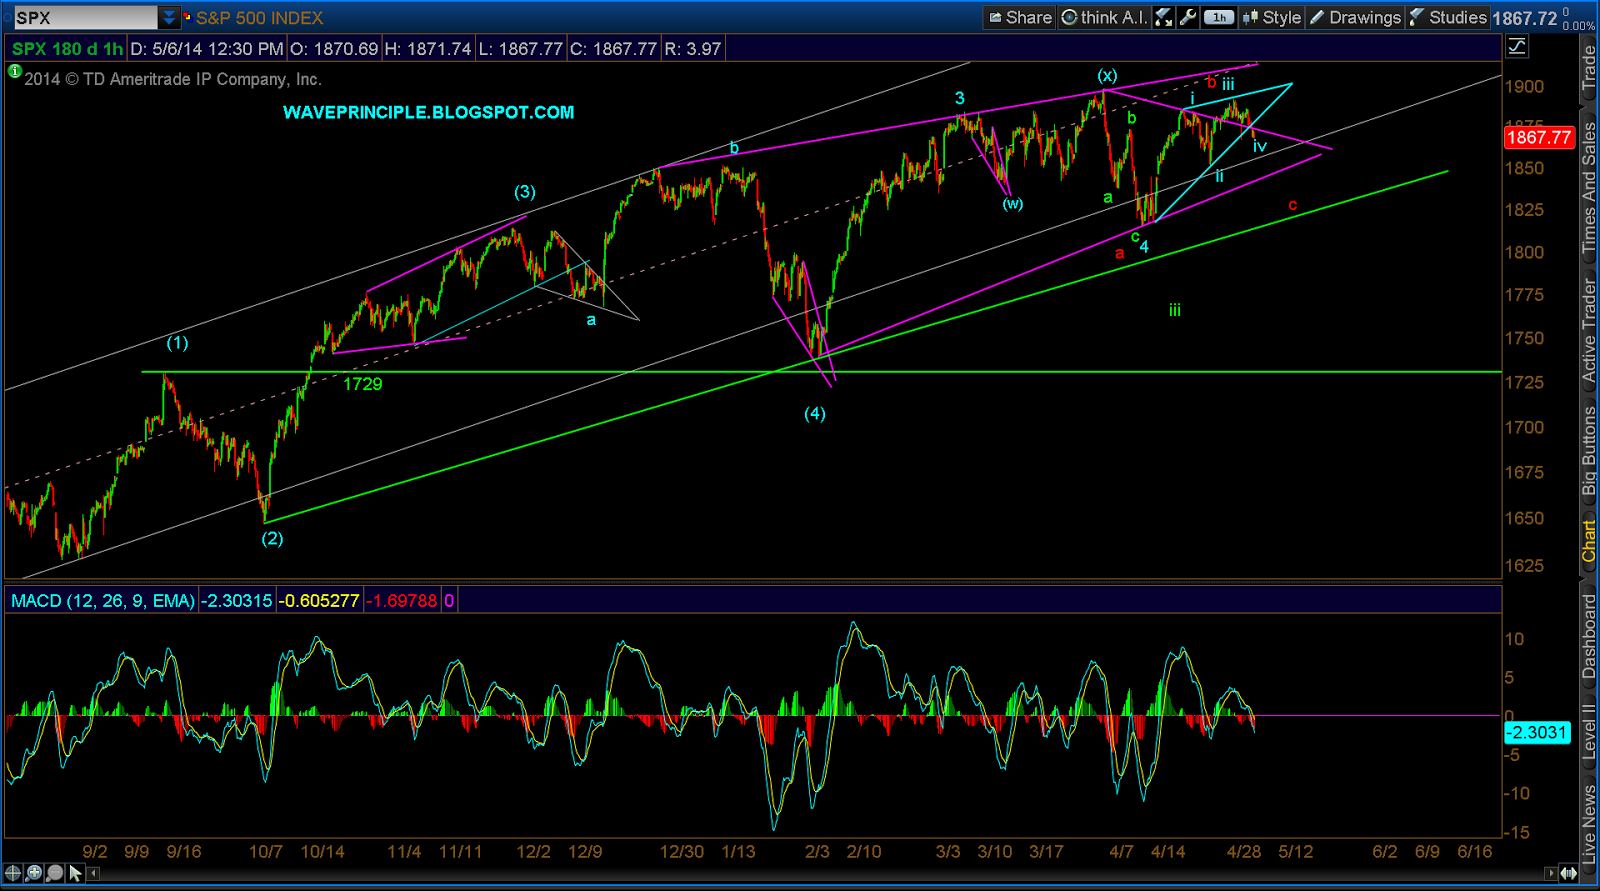This screenshot has width=1600, height=891.
Task: Open the wrench chart settings icon
Action: (x=1188, y=17)
